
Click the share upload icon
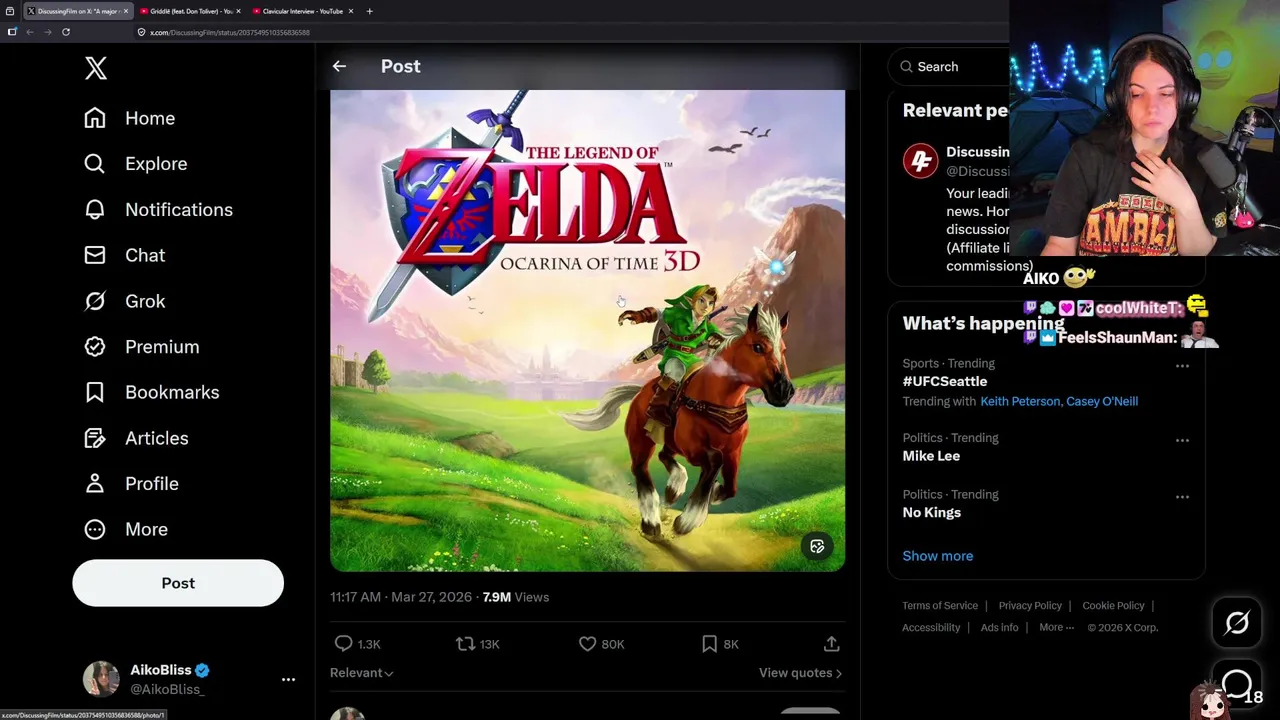[831, 644]
